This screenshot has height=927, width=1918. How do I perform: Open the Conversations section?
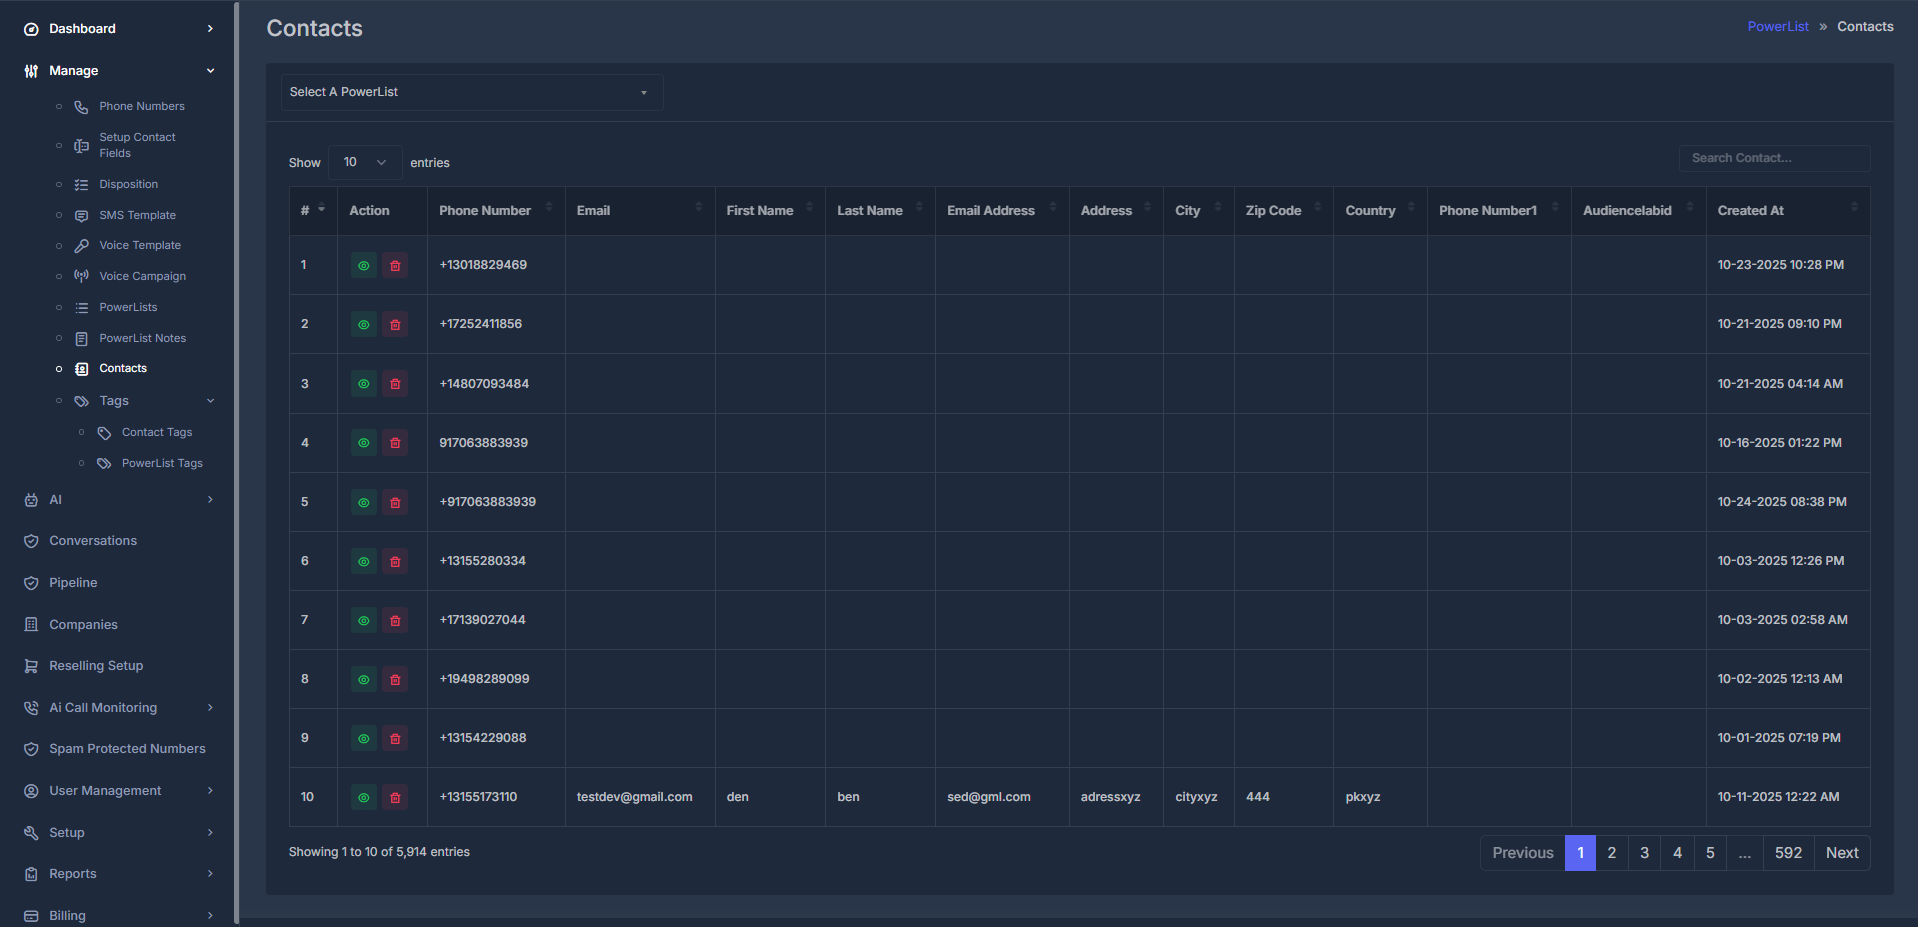pos(92,540)
